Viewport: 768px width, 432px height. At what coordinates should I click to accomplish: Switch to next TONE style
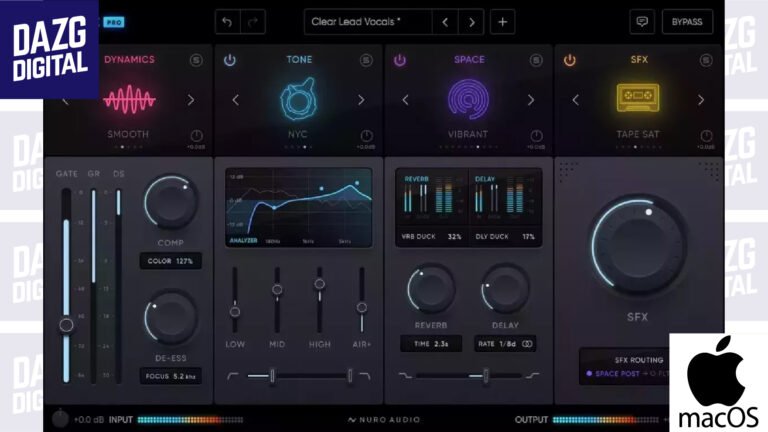(361, 100)
